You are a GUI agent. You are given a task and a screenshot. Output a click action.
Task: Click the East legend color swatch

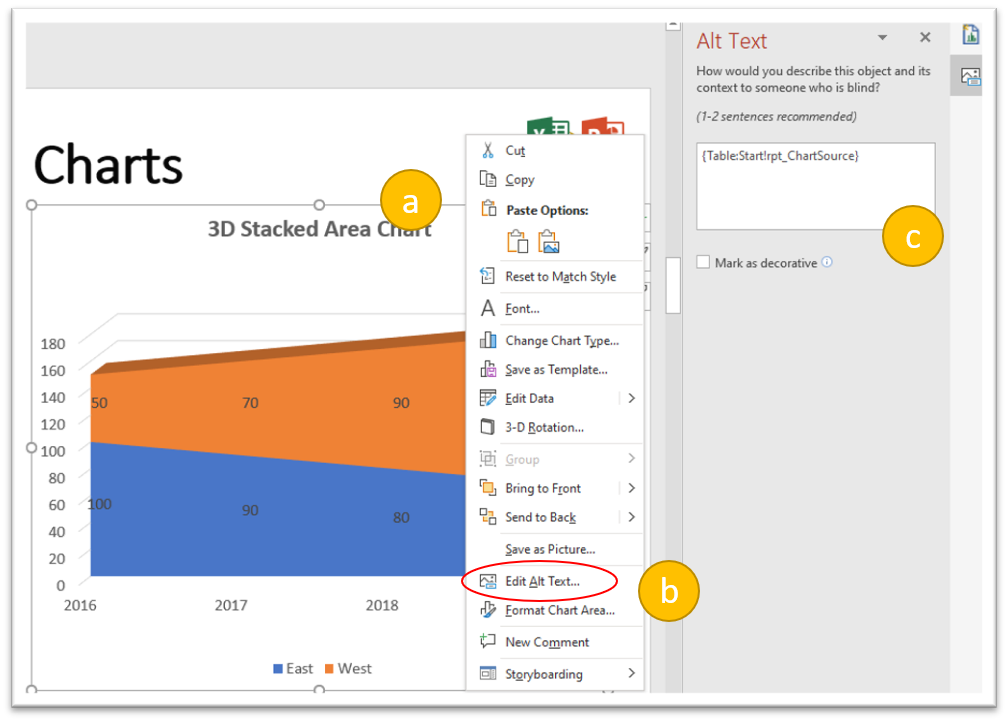pyautogui.click(x=278, y=669)
